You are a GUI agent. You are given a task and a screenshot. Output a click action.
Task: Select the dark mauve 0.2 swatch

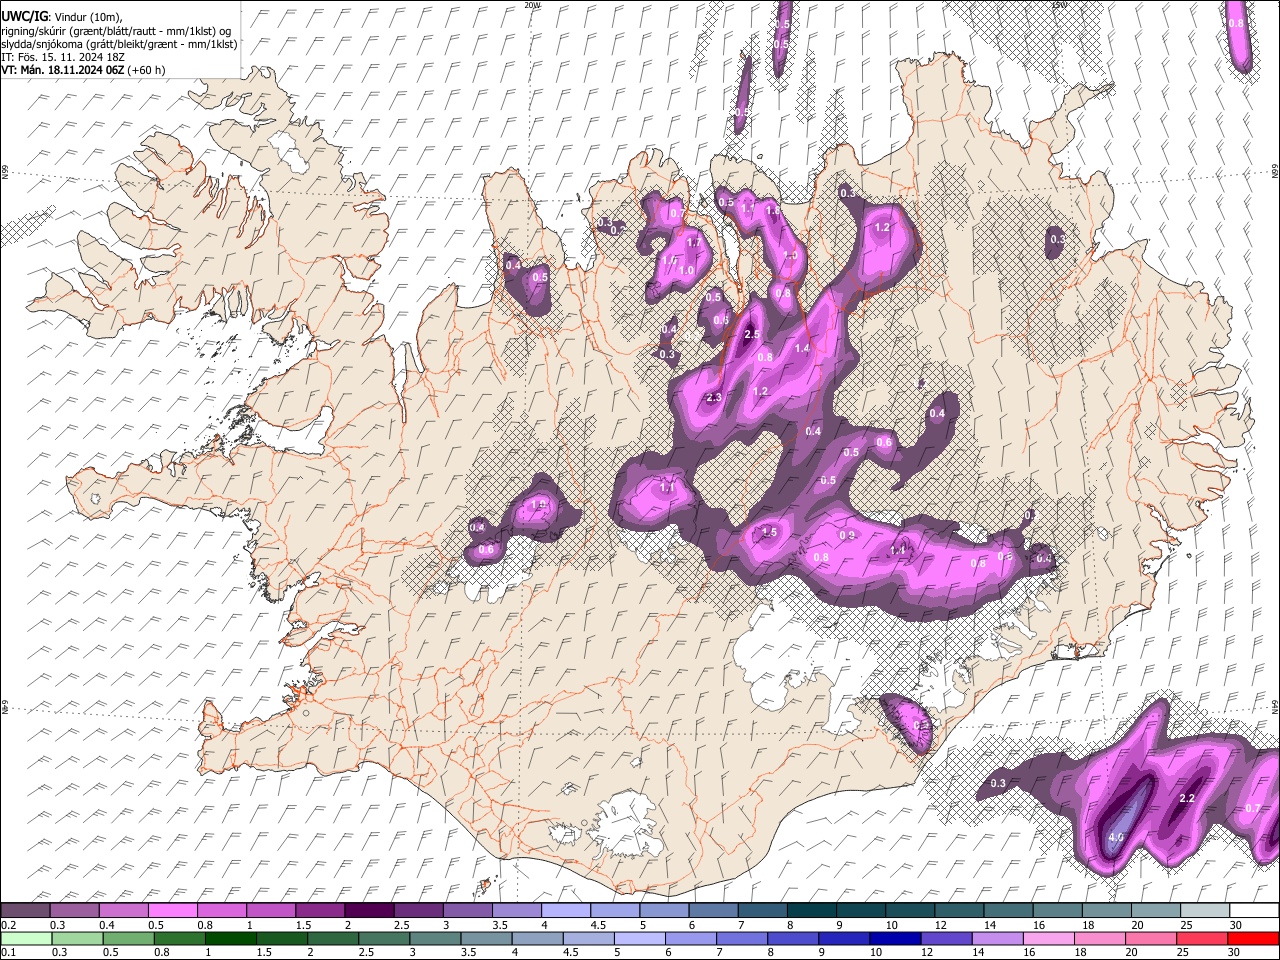click(25, 910)
